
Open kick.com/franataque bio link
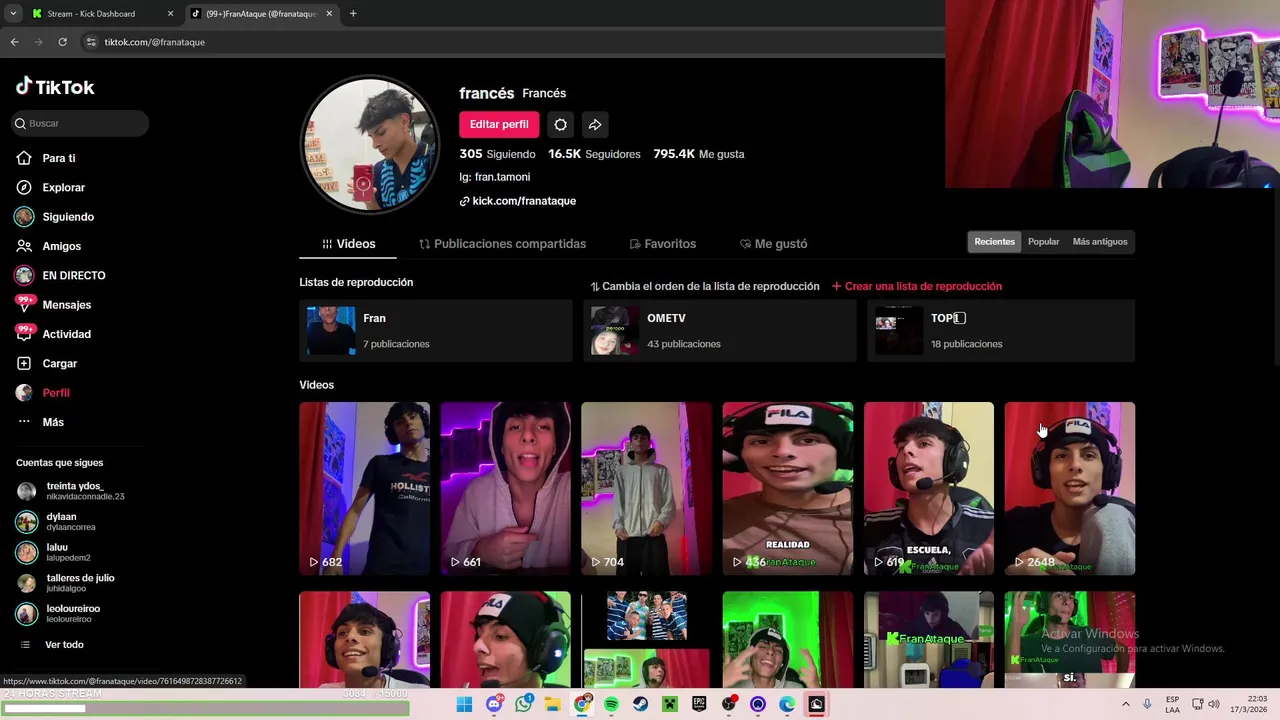[x=523, y=201]
